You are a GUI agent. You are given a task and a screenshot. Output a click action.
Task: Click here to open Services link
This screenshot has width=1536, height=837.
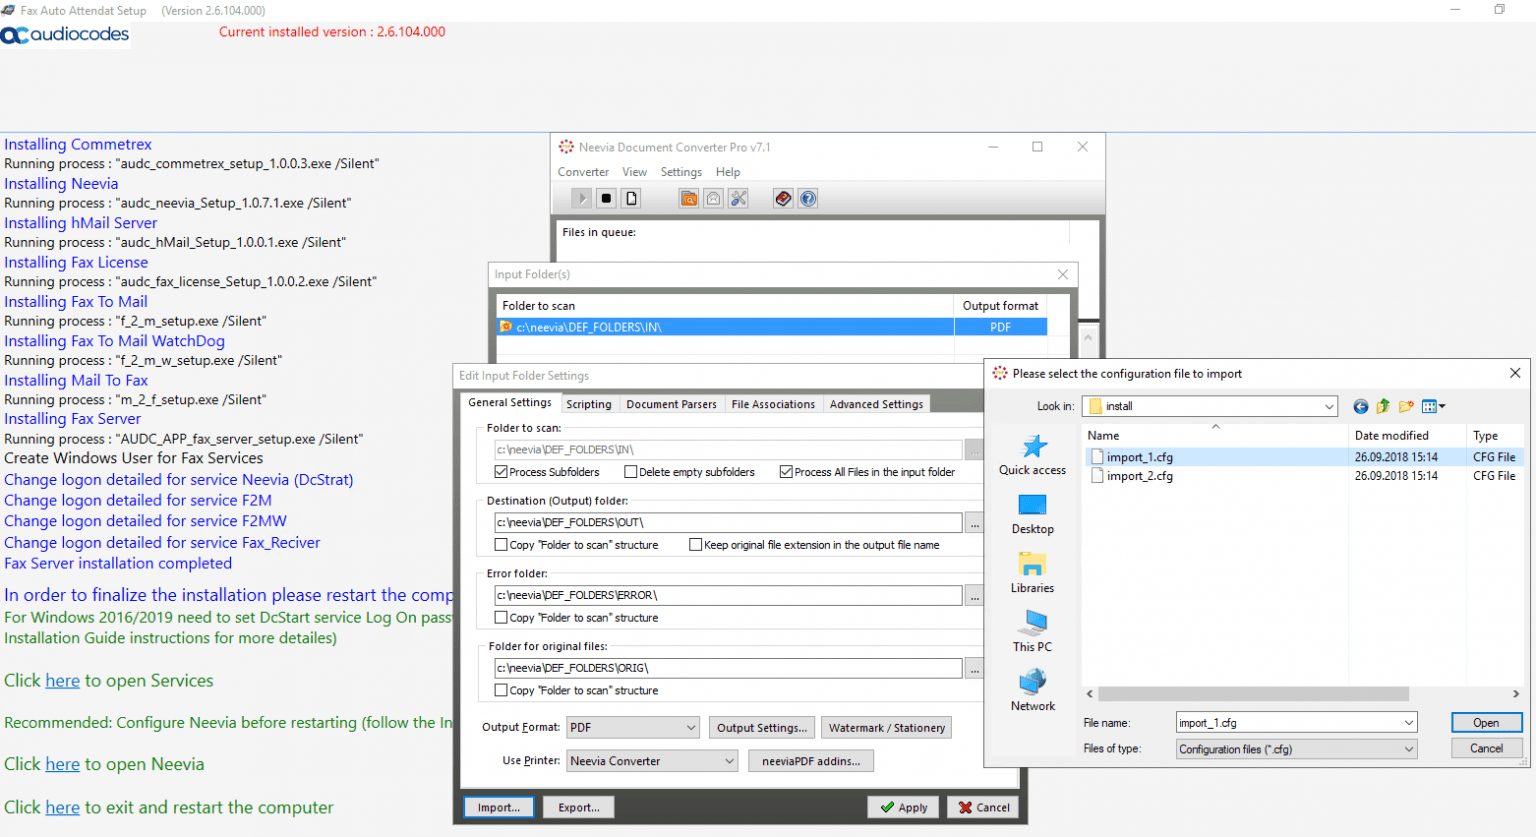(x=63, y=680)
